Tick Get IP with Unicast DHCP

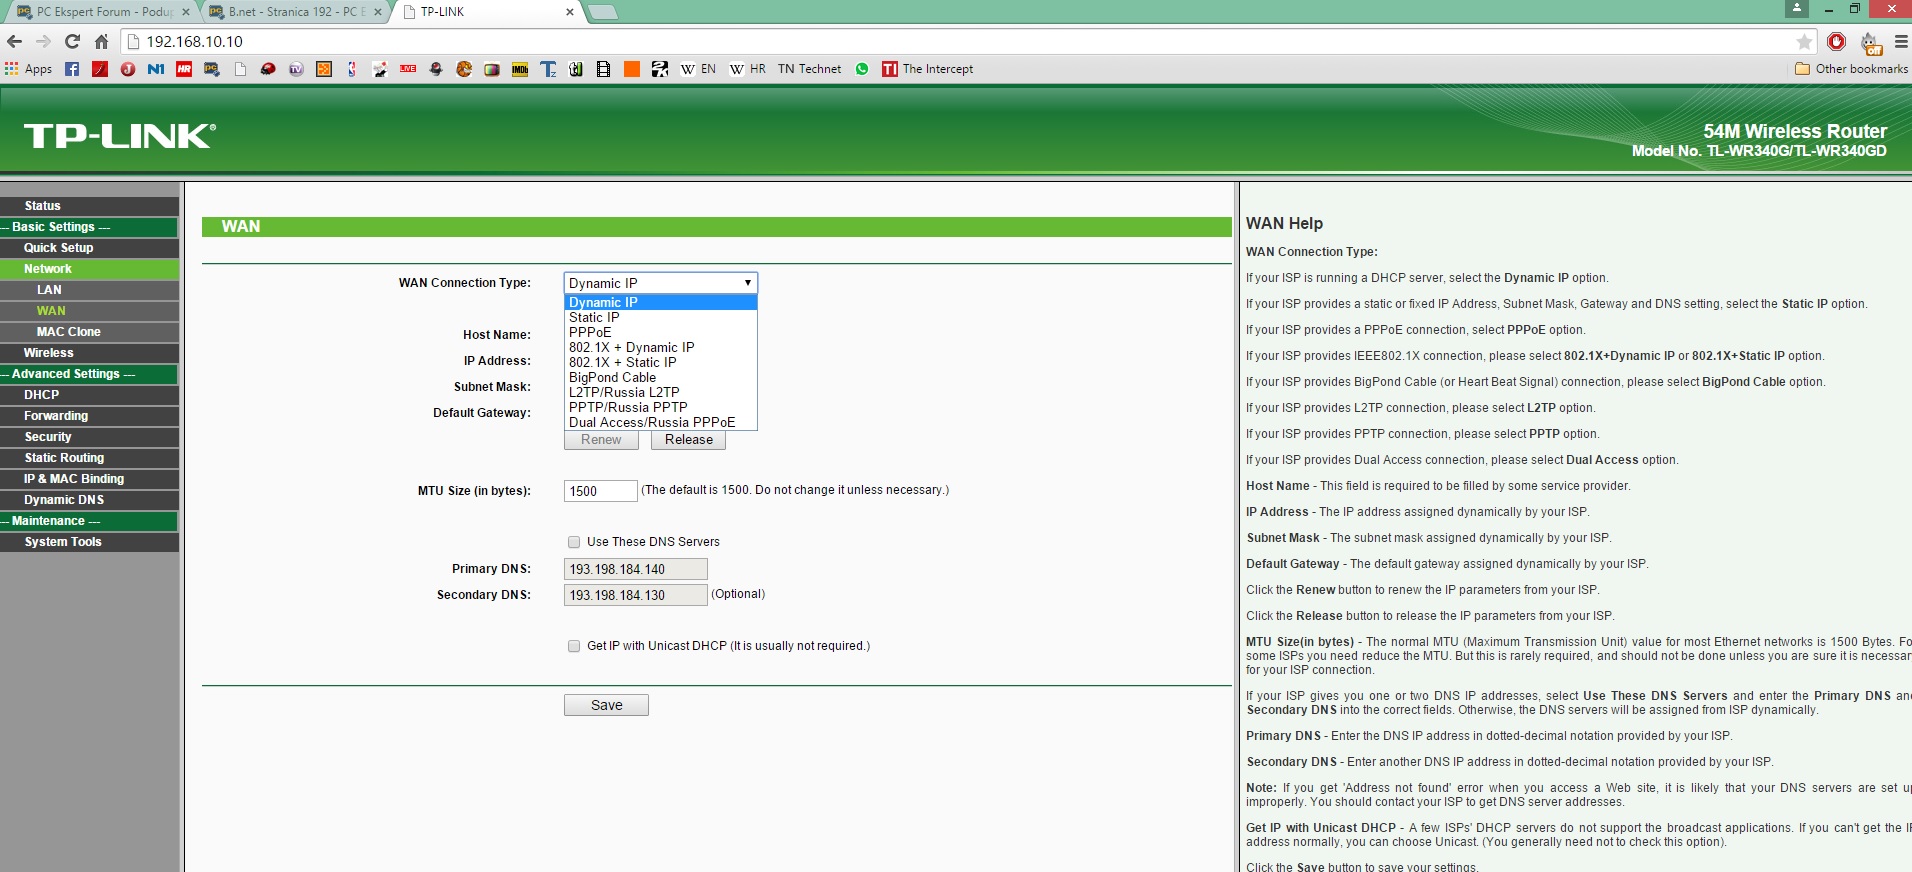pyautogui.click(x=574, y=646)
